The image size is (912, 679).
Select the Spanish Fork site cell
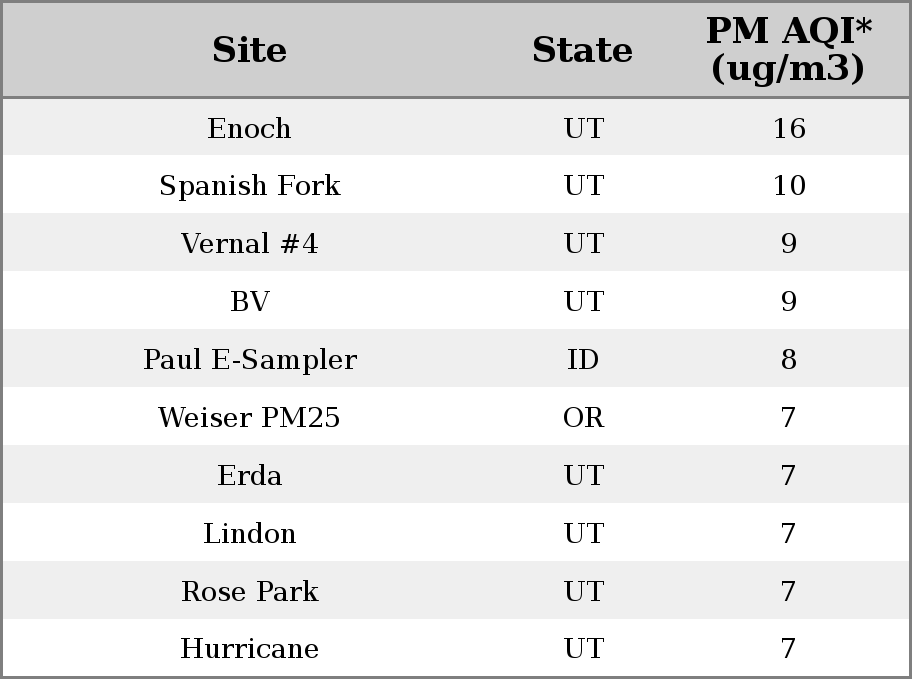pos(250,186)
